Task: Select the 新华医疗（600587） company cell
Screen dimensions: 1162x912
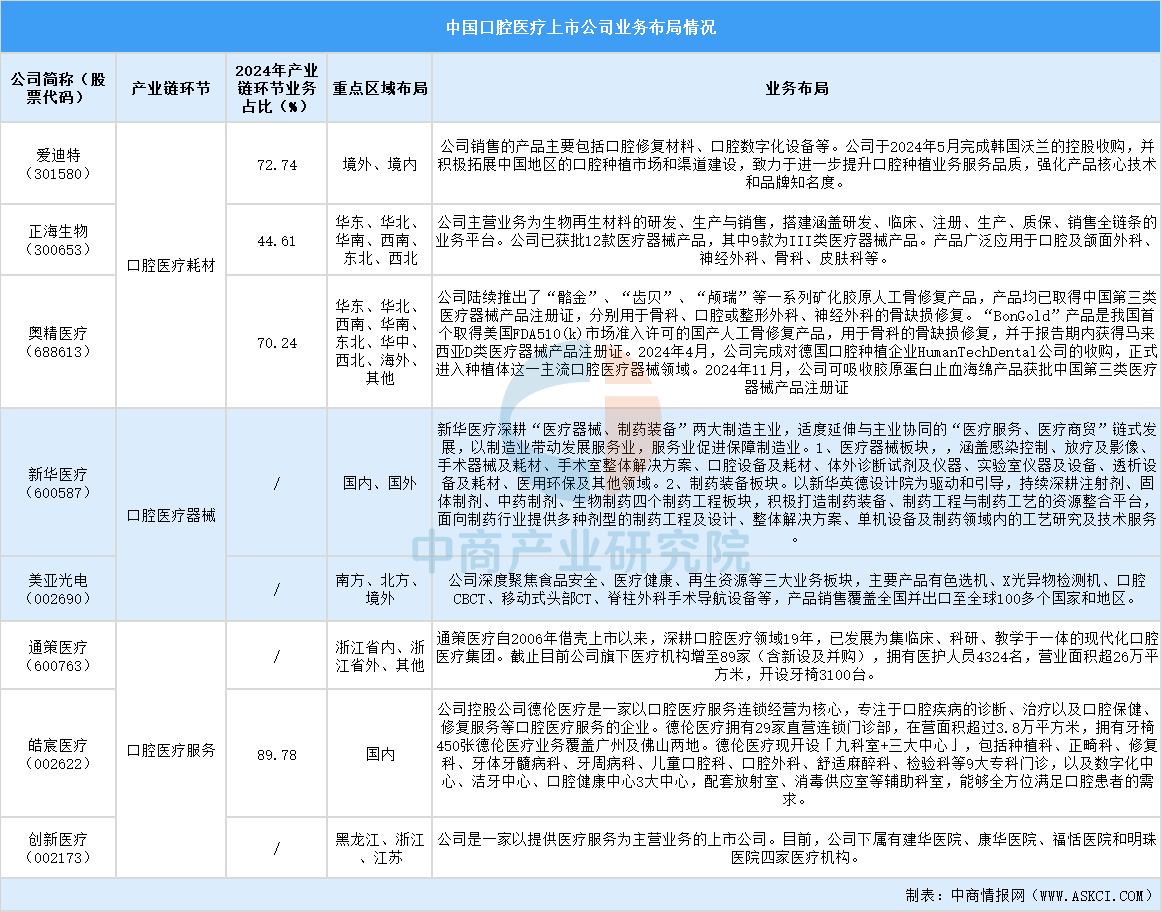Action: pyautogui.click(x=58, y=482)
